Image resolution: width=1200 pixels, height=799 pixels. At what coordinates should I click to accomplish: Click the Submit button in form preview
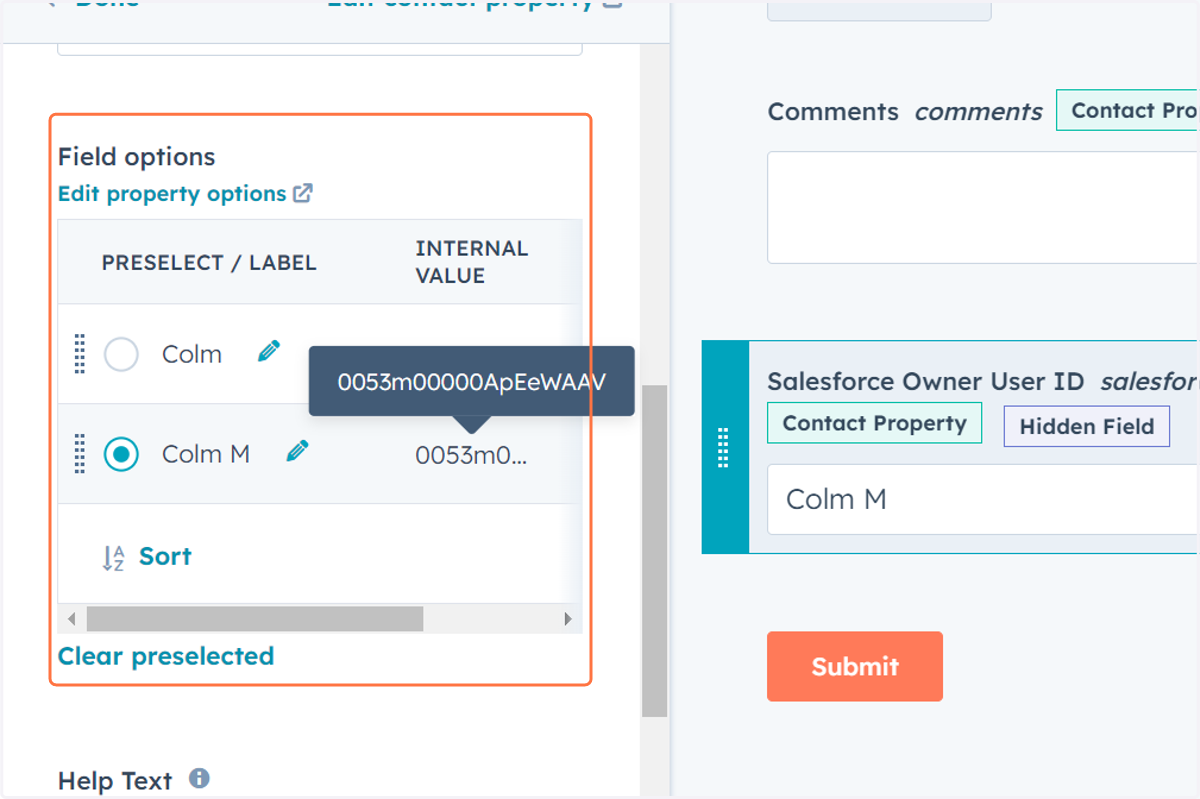(x=855, y=666)
